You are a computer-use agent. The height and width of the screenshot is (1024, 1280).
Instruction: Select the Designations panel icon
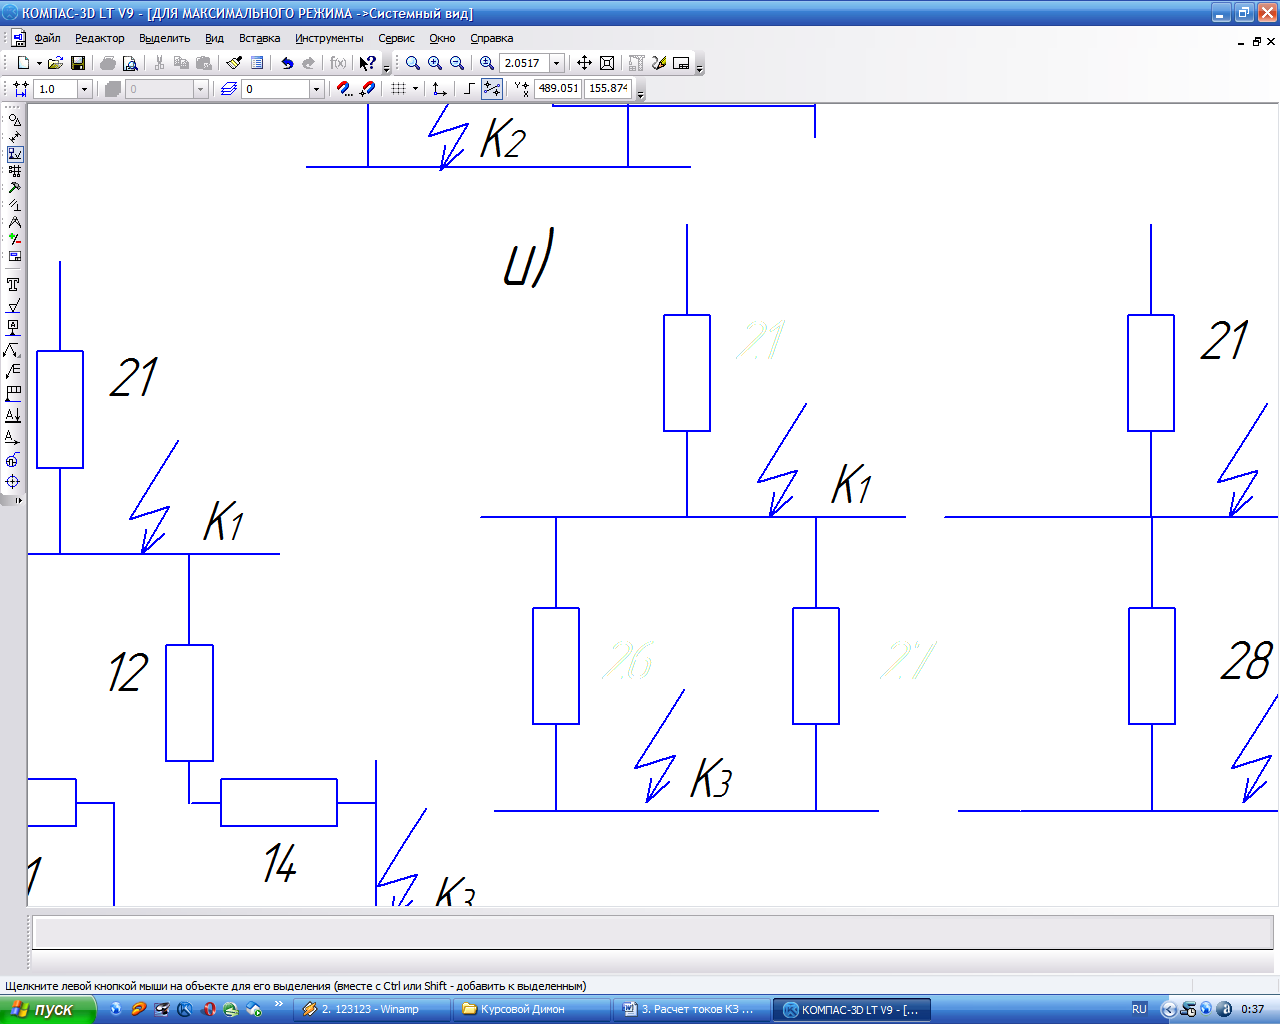[x=14, y=154]
